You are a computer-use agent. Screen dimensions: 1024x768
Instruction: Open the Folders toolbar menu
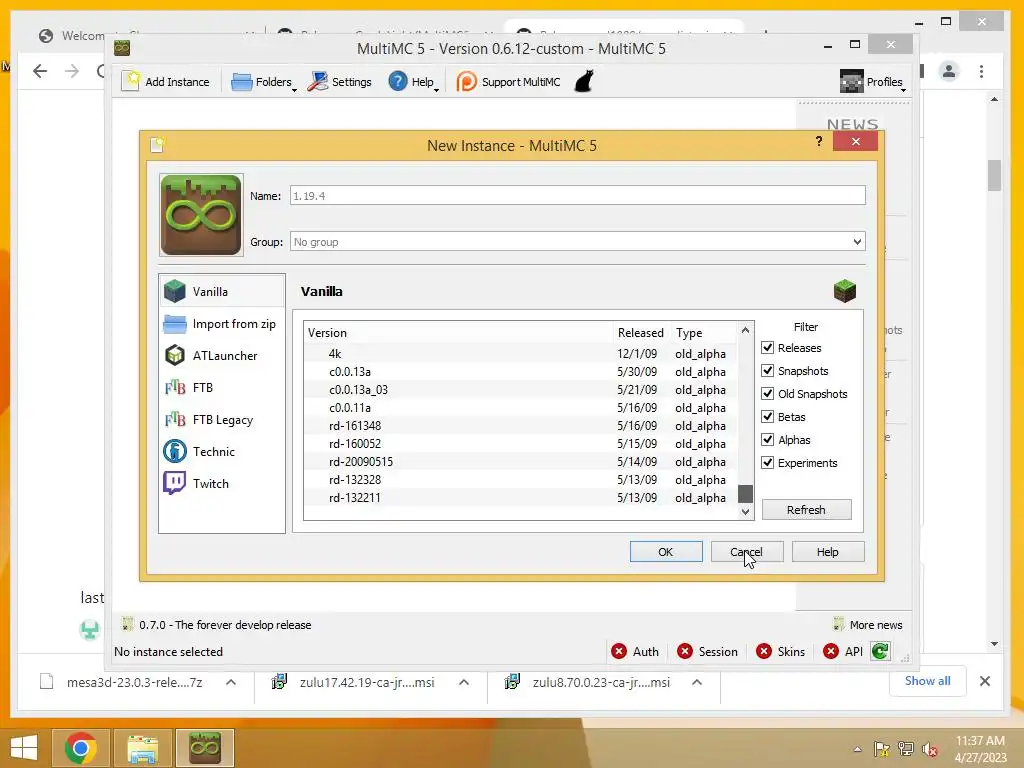(263, 82)
